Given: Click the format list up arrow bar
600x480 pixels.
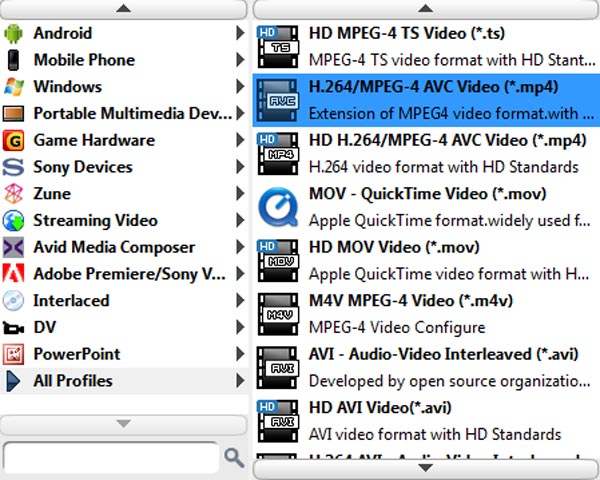Looking at the screenshot, I should [x=426, y=9].
